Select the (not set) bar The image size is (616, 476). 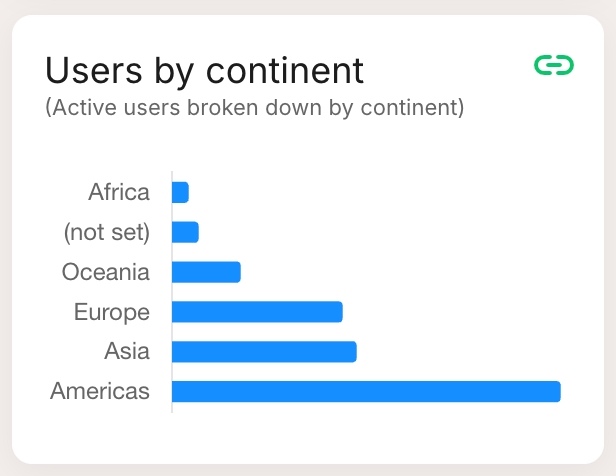point(185,232)
